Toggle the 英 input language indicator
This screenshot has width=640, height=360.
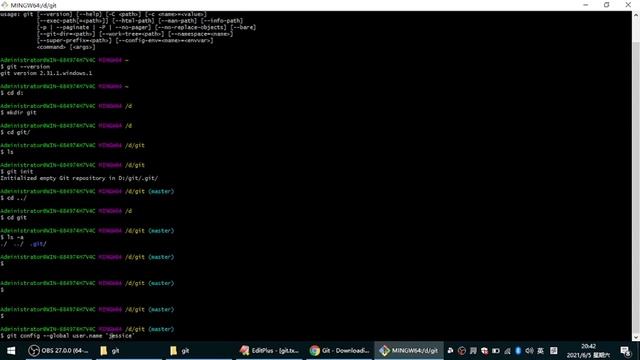pos(540,351)
